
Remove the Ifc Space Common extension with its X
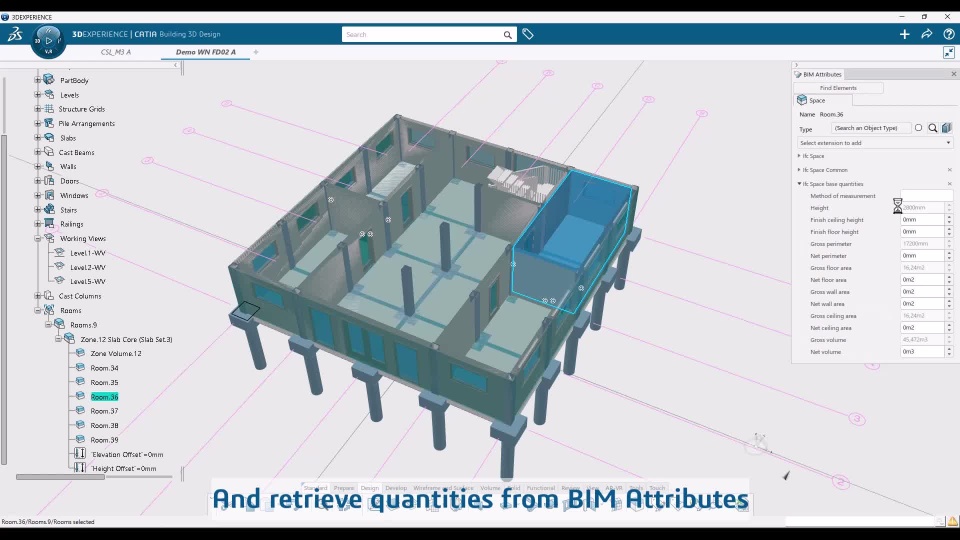coord(950,170)
